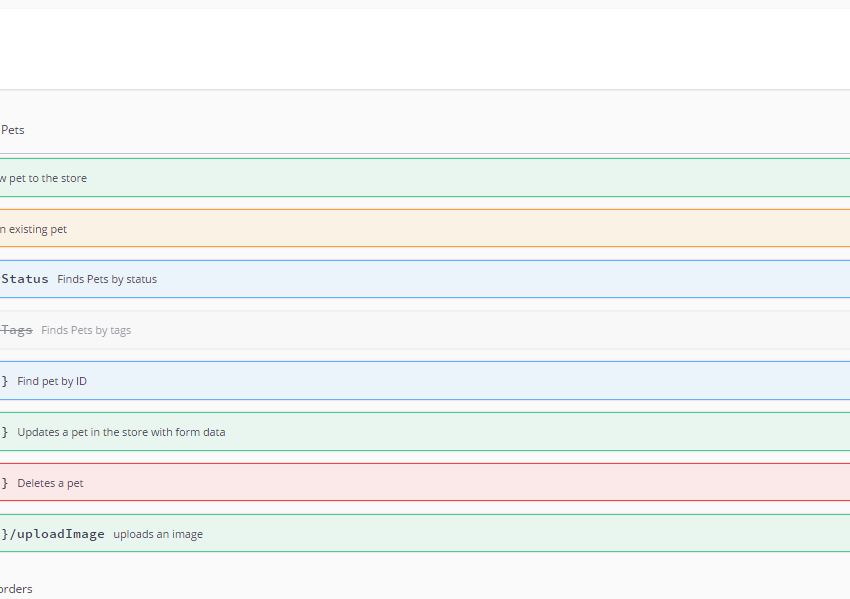The image size is (850, 599).
Task: Expand the red 'Deletes a pet' operation
Action: tap(50, 483)
